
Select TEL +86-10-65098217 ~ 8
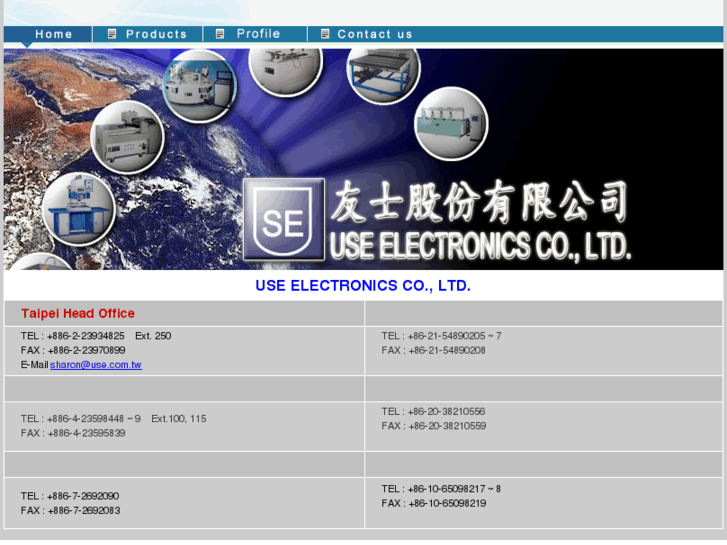click(x=441, y=489)
